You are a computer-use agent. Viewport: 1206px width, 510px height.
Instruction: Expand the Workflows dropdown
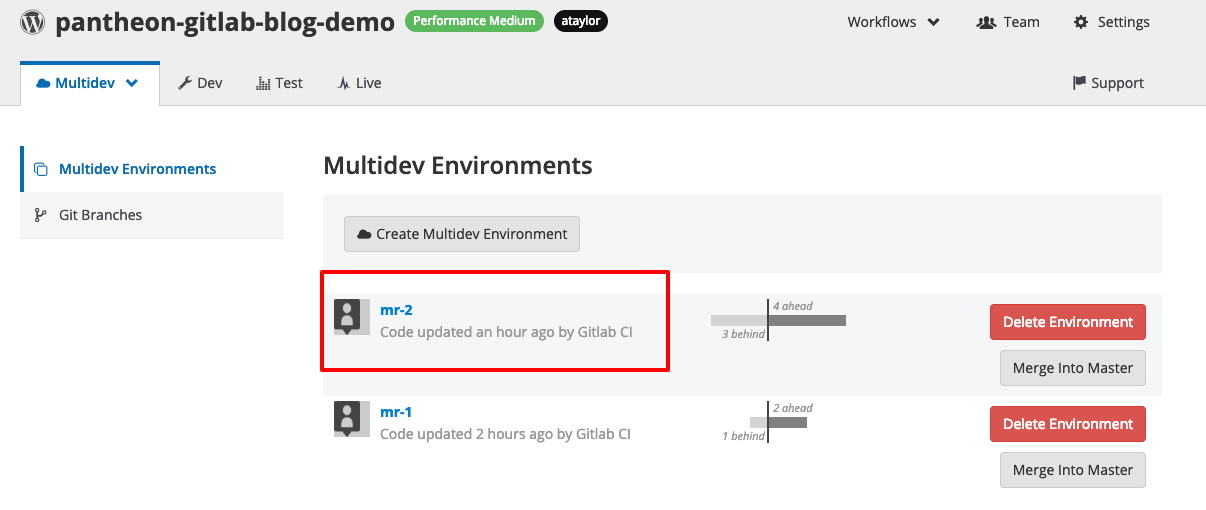[893, 22]
